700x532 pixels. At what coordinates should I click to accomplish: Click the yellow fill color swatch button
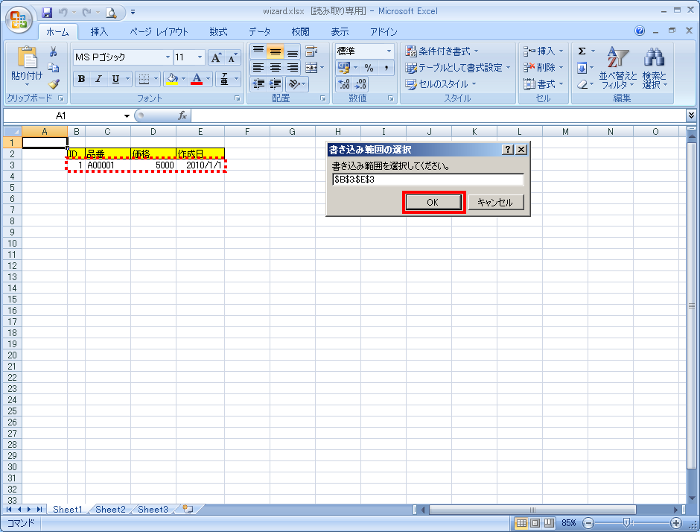[172, 79]
